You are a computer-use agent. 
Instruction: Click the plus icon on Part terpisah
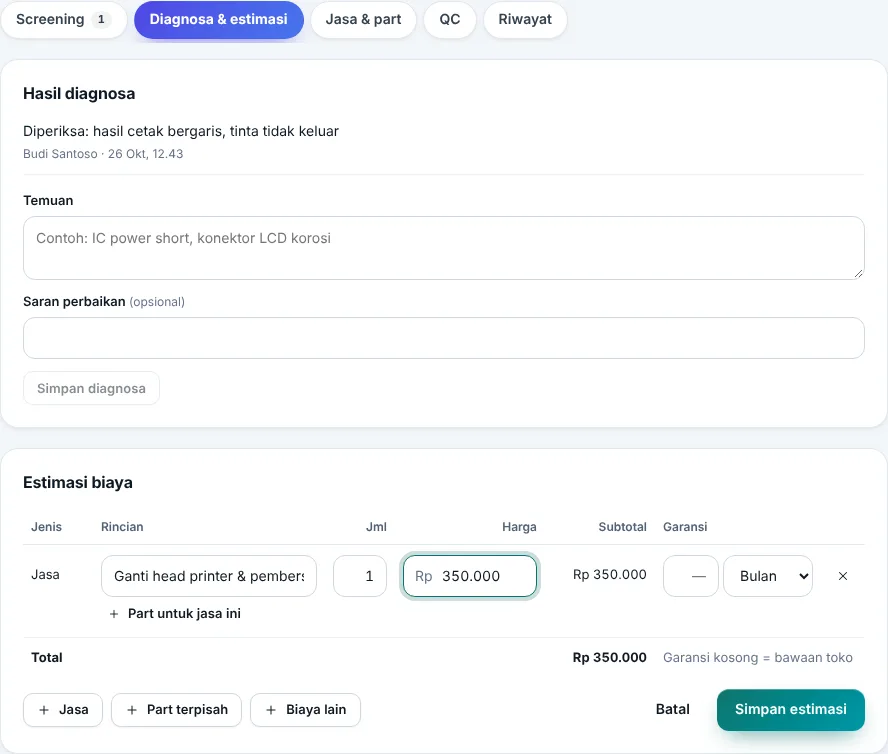[x=132, y=710]
